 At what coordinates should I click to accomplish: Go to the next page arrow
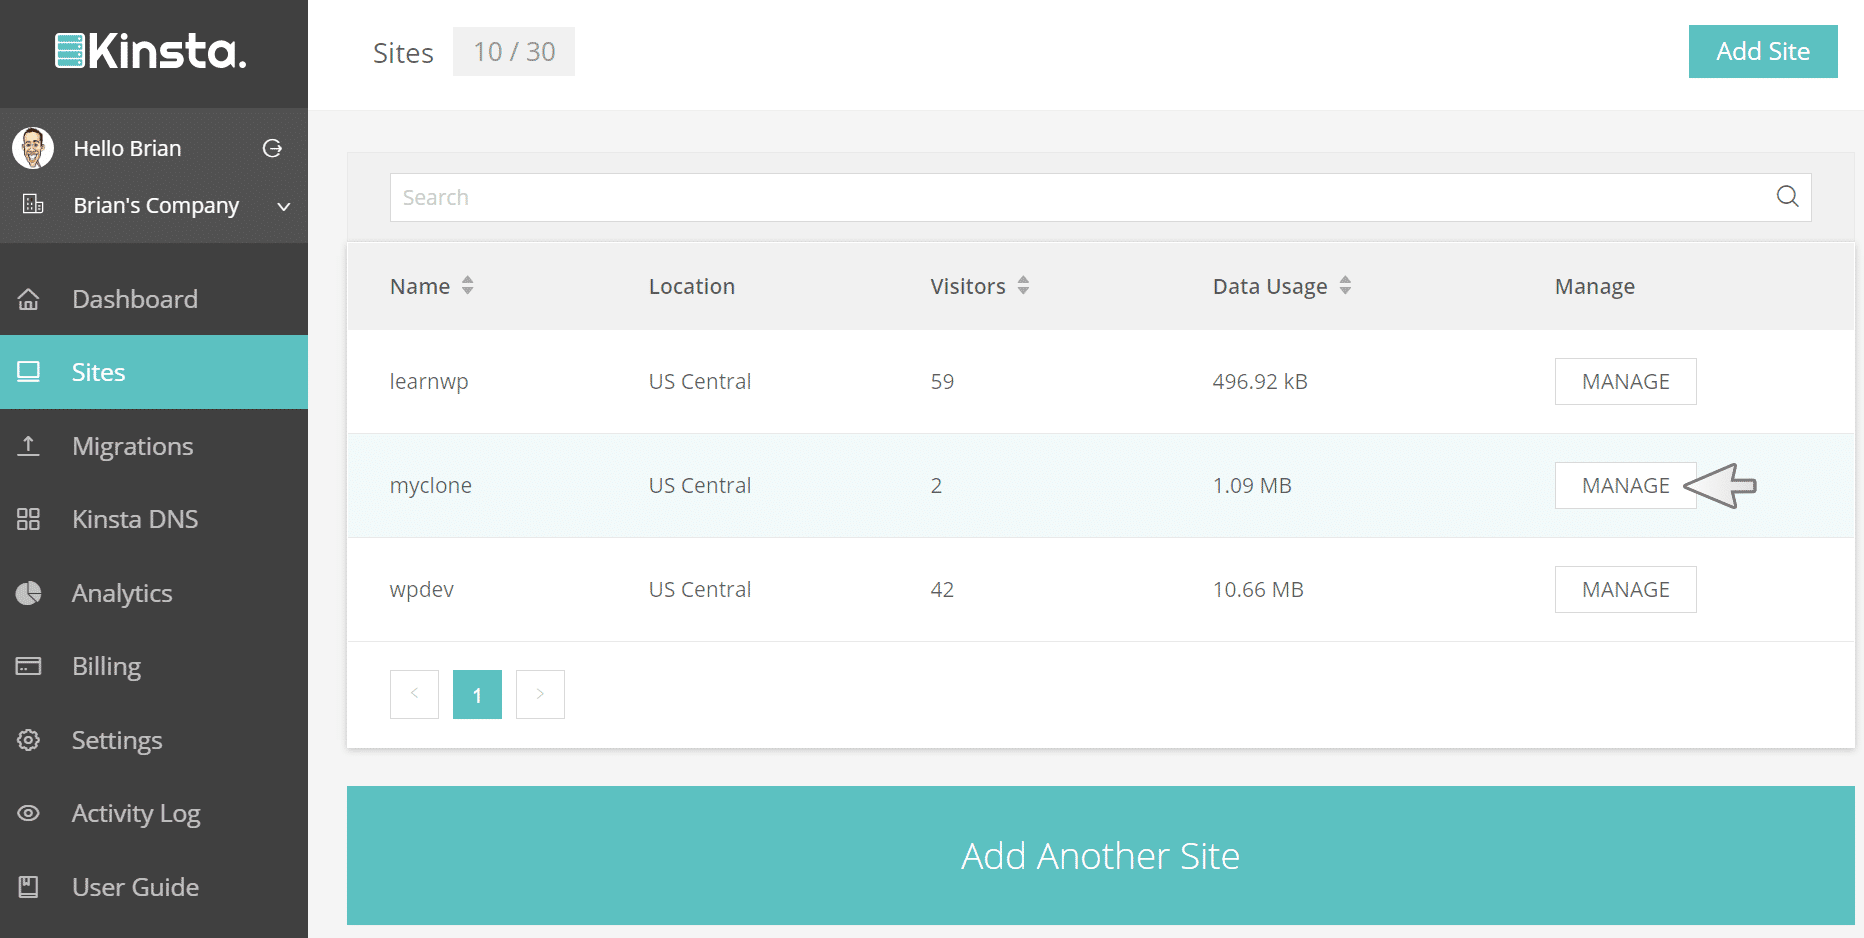pyautogui.click(x=540, y=694)
